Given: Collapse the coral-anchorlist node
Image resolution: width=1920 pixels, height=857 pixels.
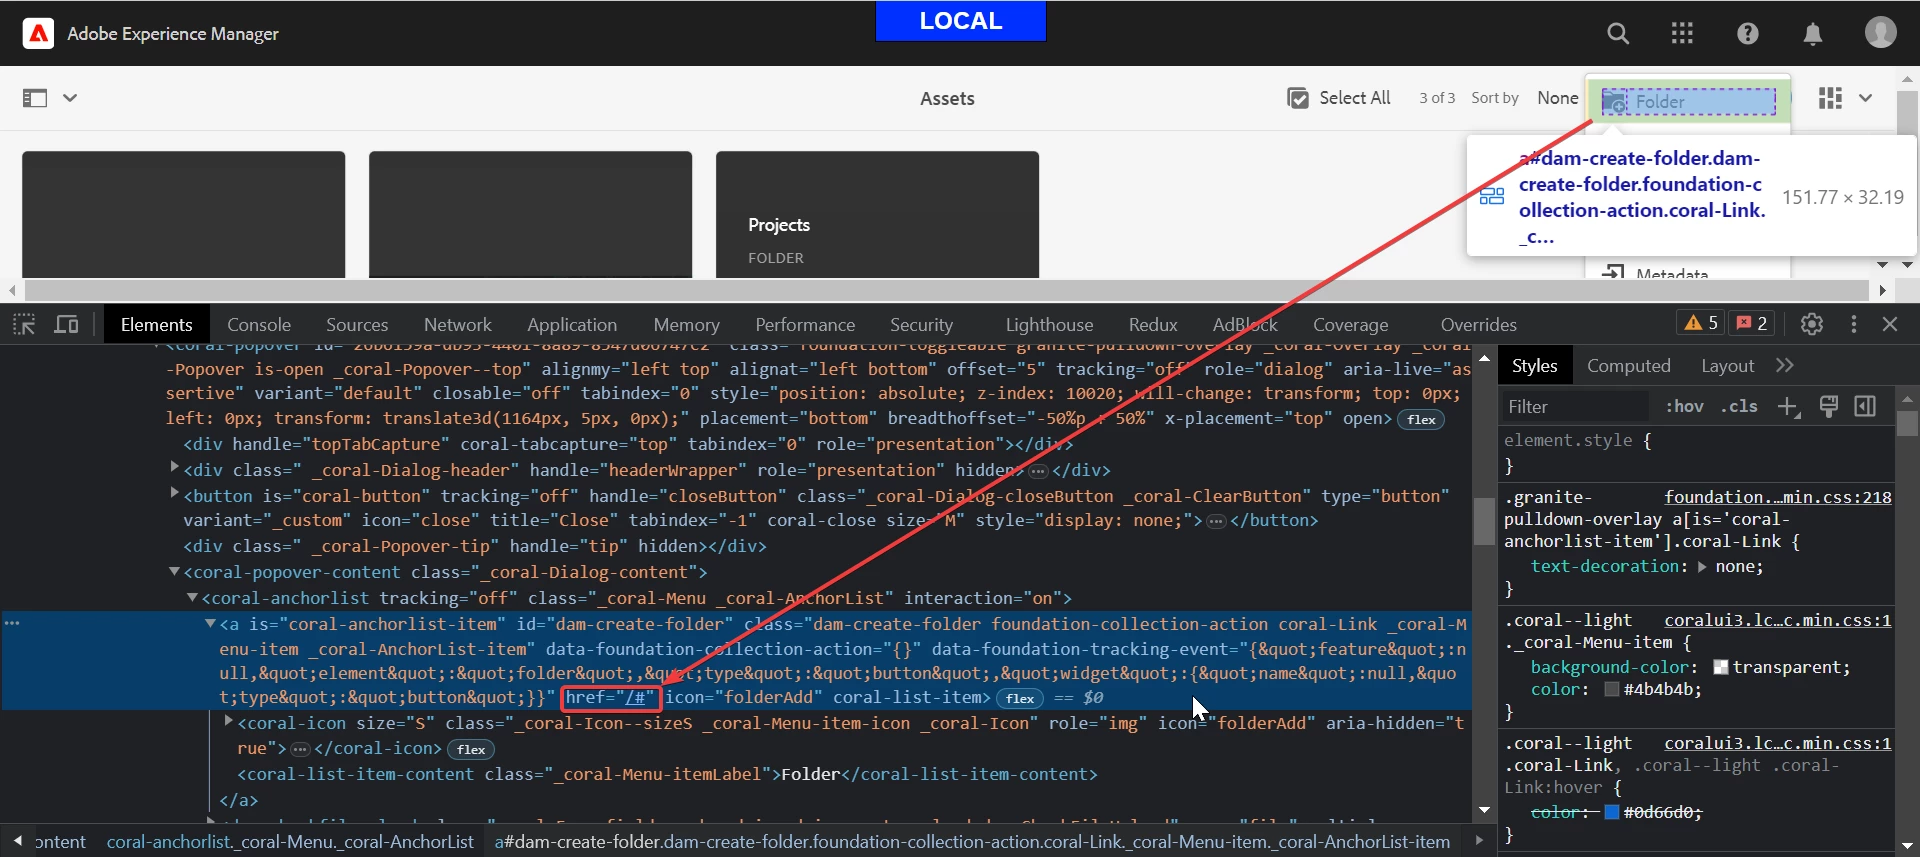Looking at the screenshot, I should 193,598.
